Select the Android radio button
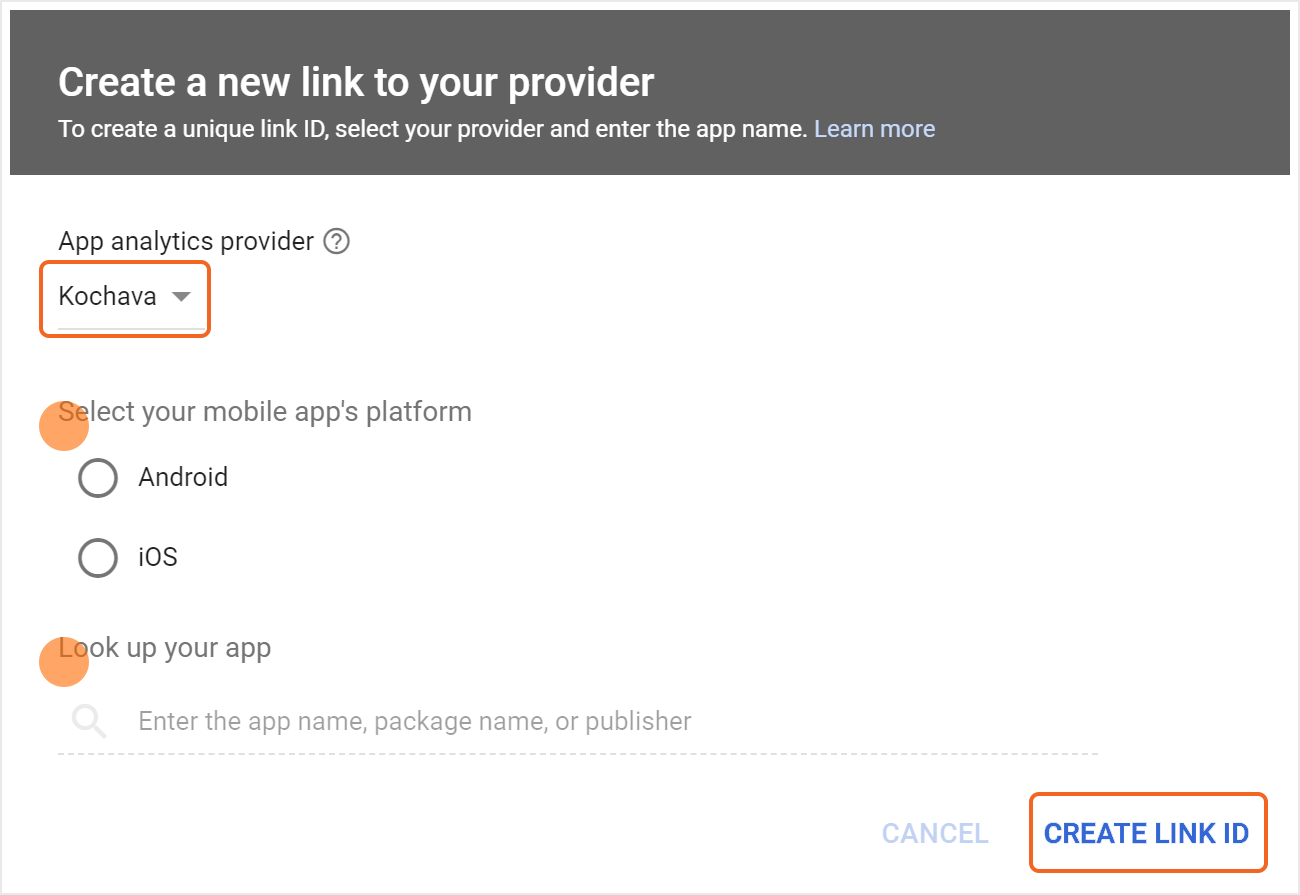Screen dimensions: 1300x895 click(x=98, y=478)
